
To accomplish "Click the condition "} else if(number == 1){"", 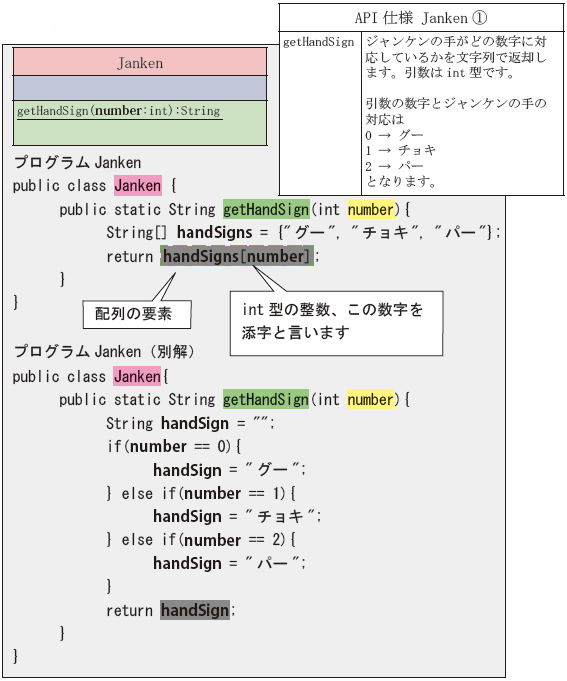I will (x=201, y=493).
